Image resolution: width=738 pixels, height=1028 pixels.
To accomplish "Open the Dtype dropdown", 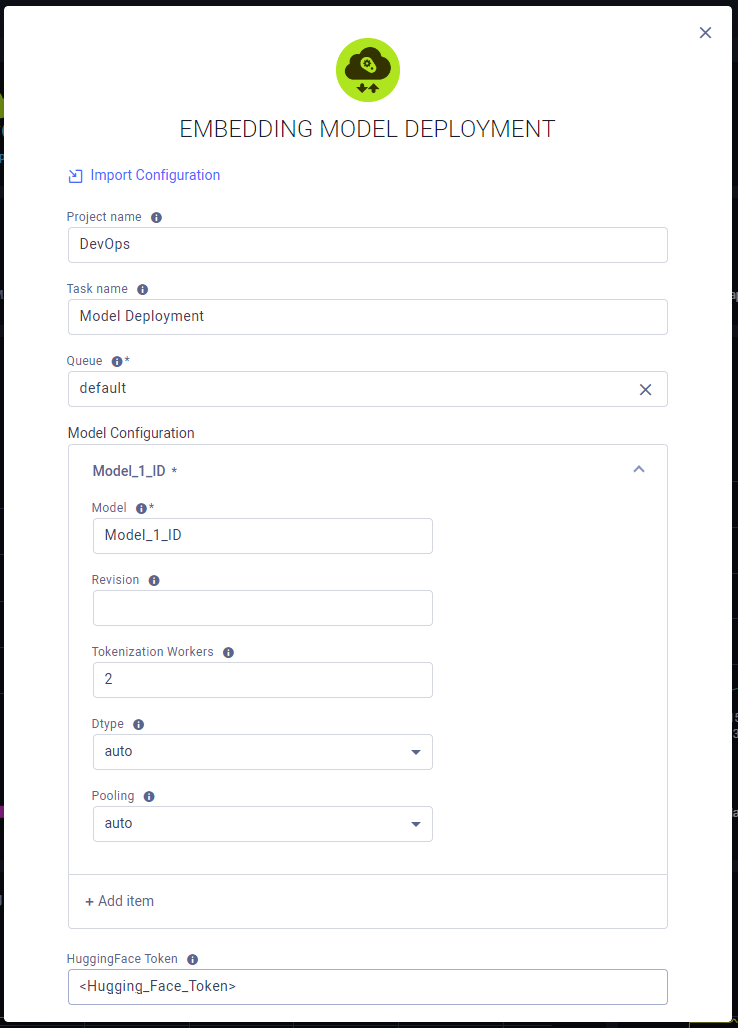I will tap(415, 752).
